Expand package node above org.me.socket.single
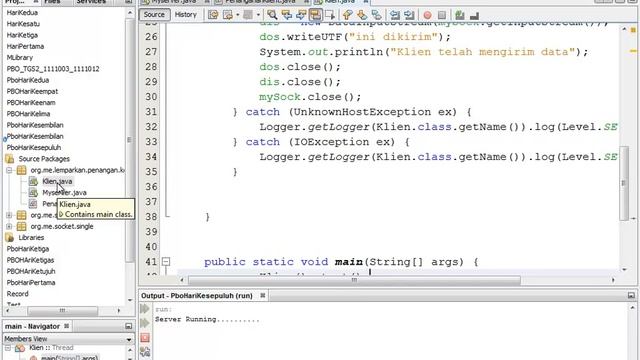Image resolution: width=640 pixels, height=360 pixels. [9, 215]
